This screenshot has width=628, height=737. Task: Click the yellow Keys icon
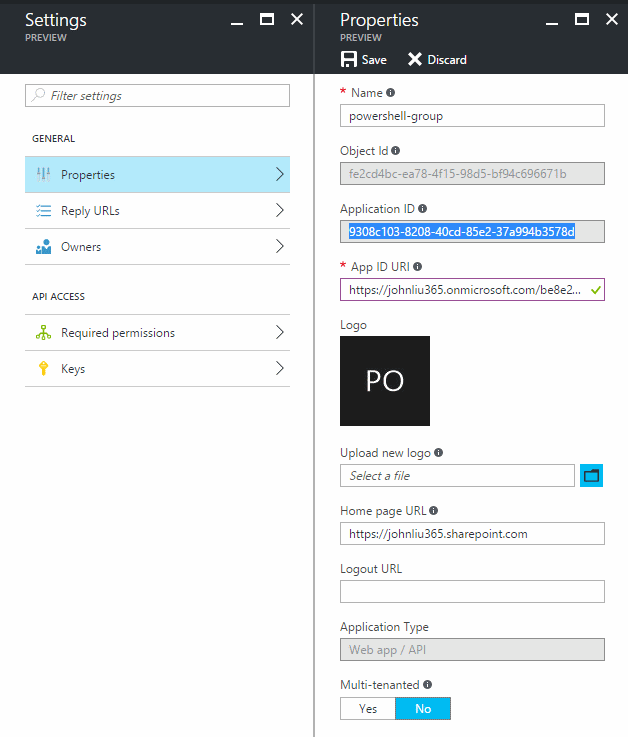pos(43,369)
